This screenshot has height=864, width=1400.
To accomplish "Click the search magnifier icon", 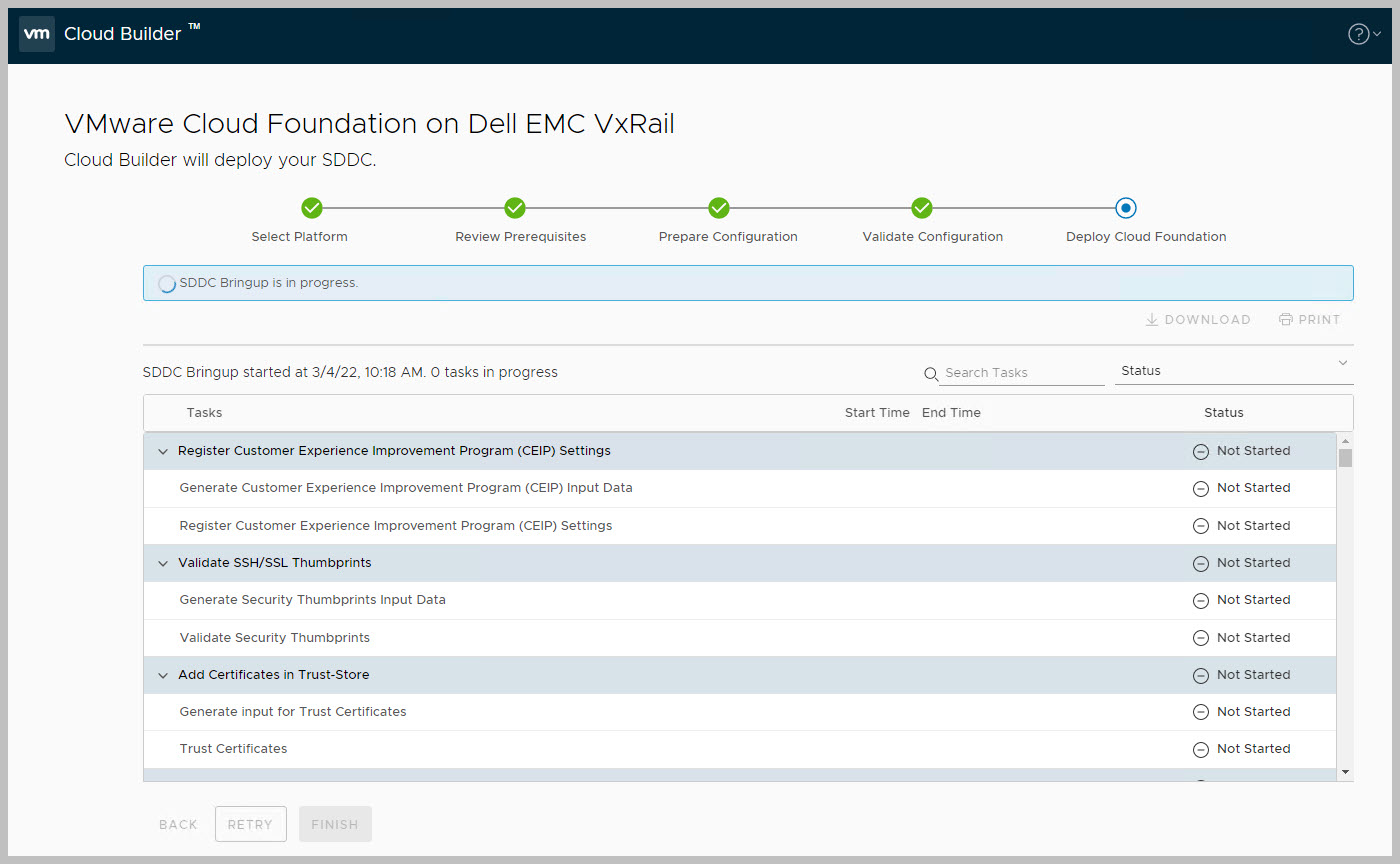I will point(931,373).
